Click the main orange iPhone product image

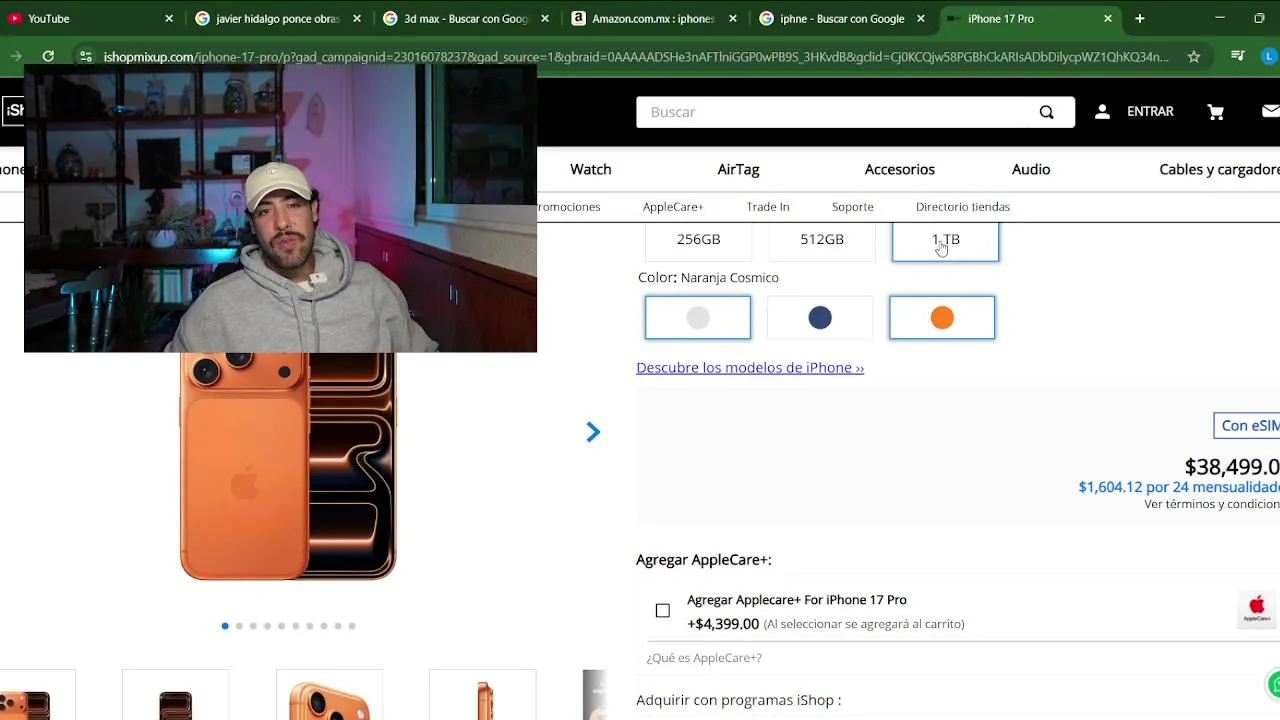pos(288,466)
